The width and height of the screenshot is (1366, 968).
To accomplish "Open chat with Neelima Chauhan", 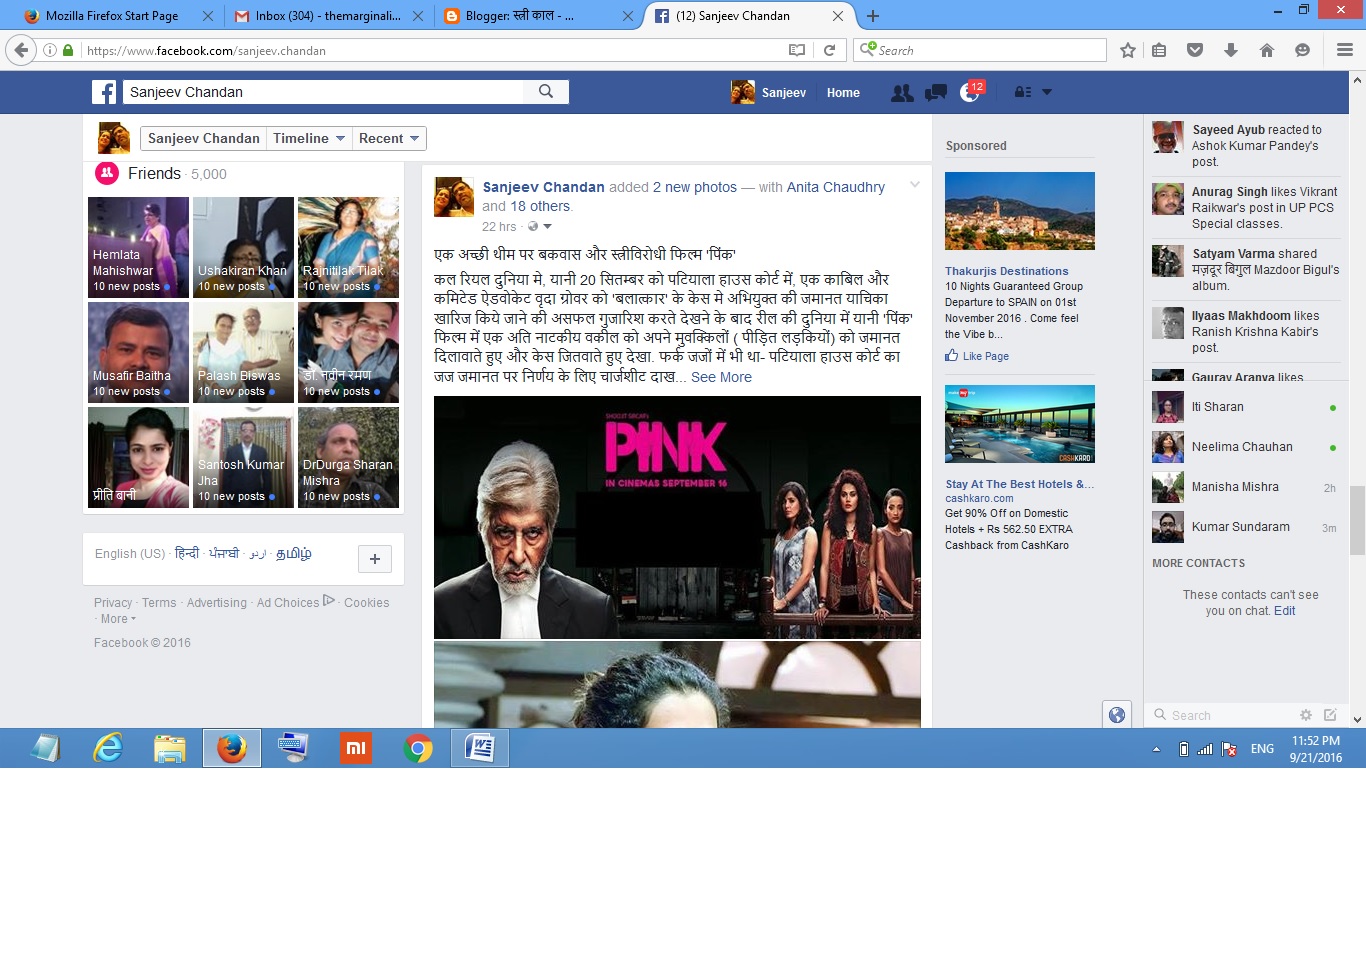I will point(1245,447).
